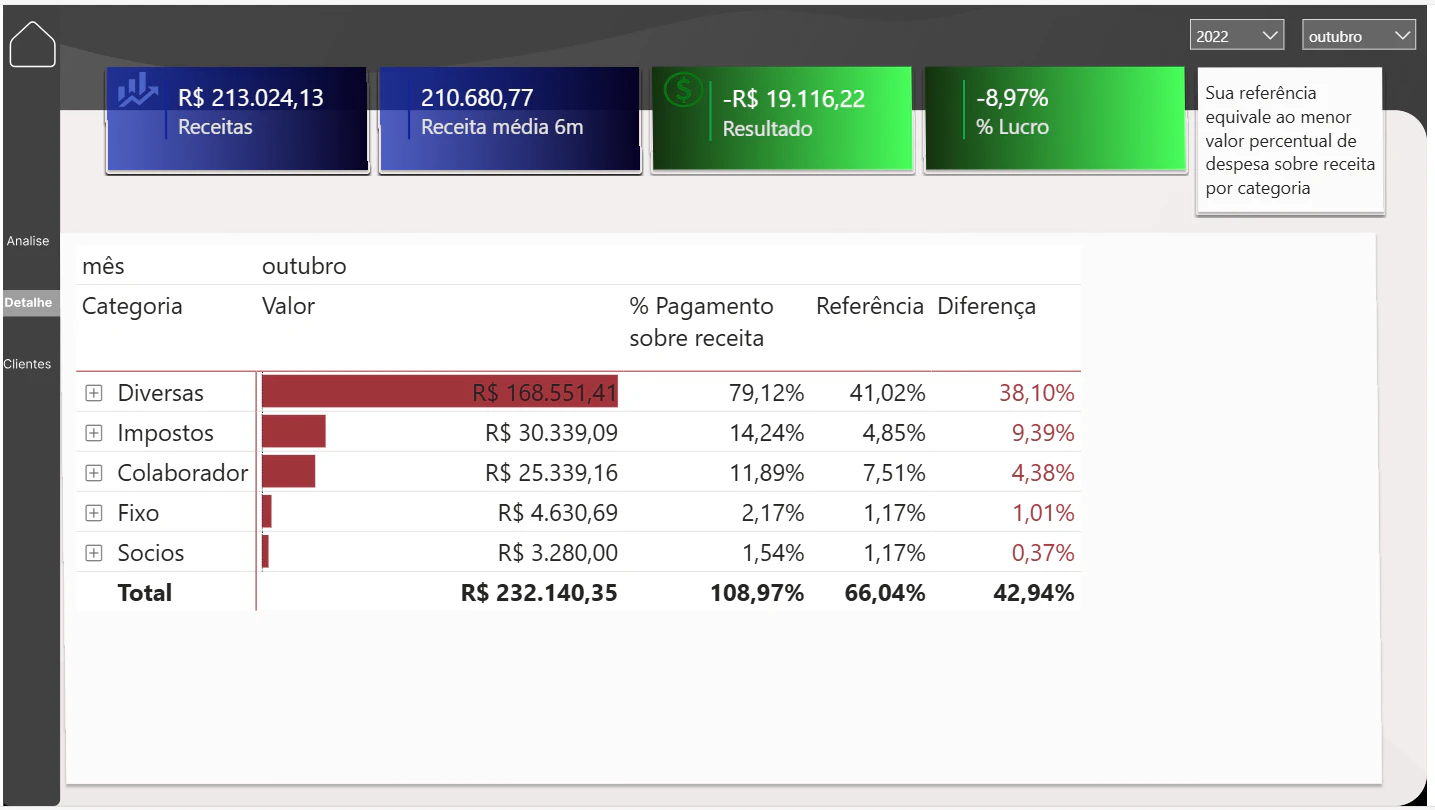The height and width of the screenshot is (810, 1435).
Task: Click the 42,94% total difference cell
Action: tap(1035, 593)
